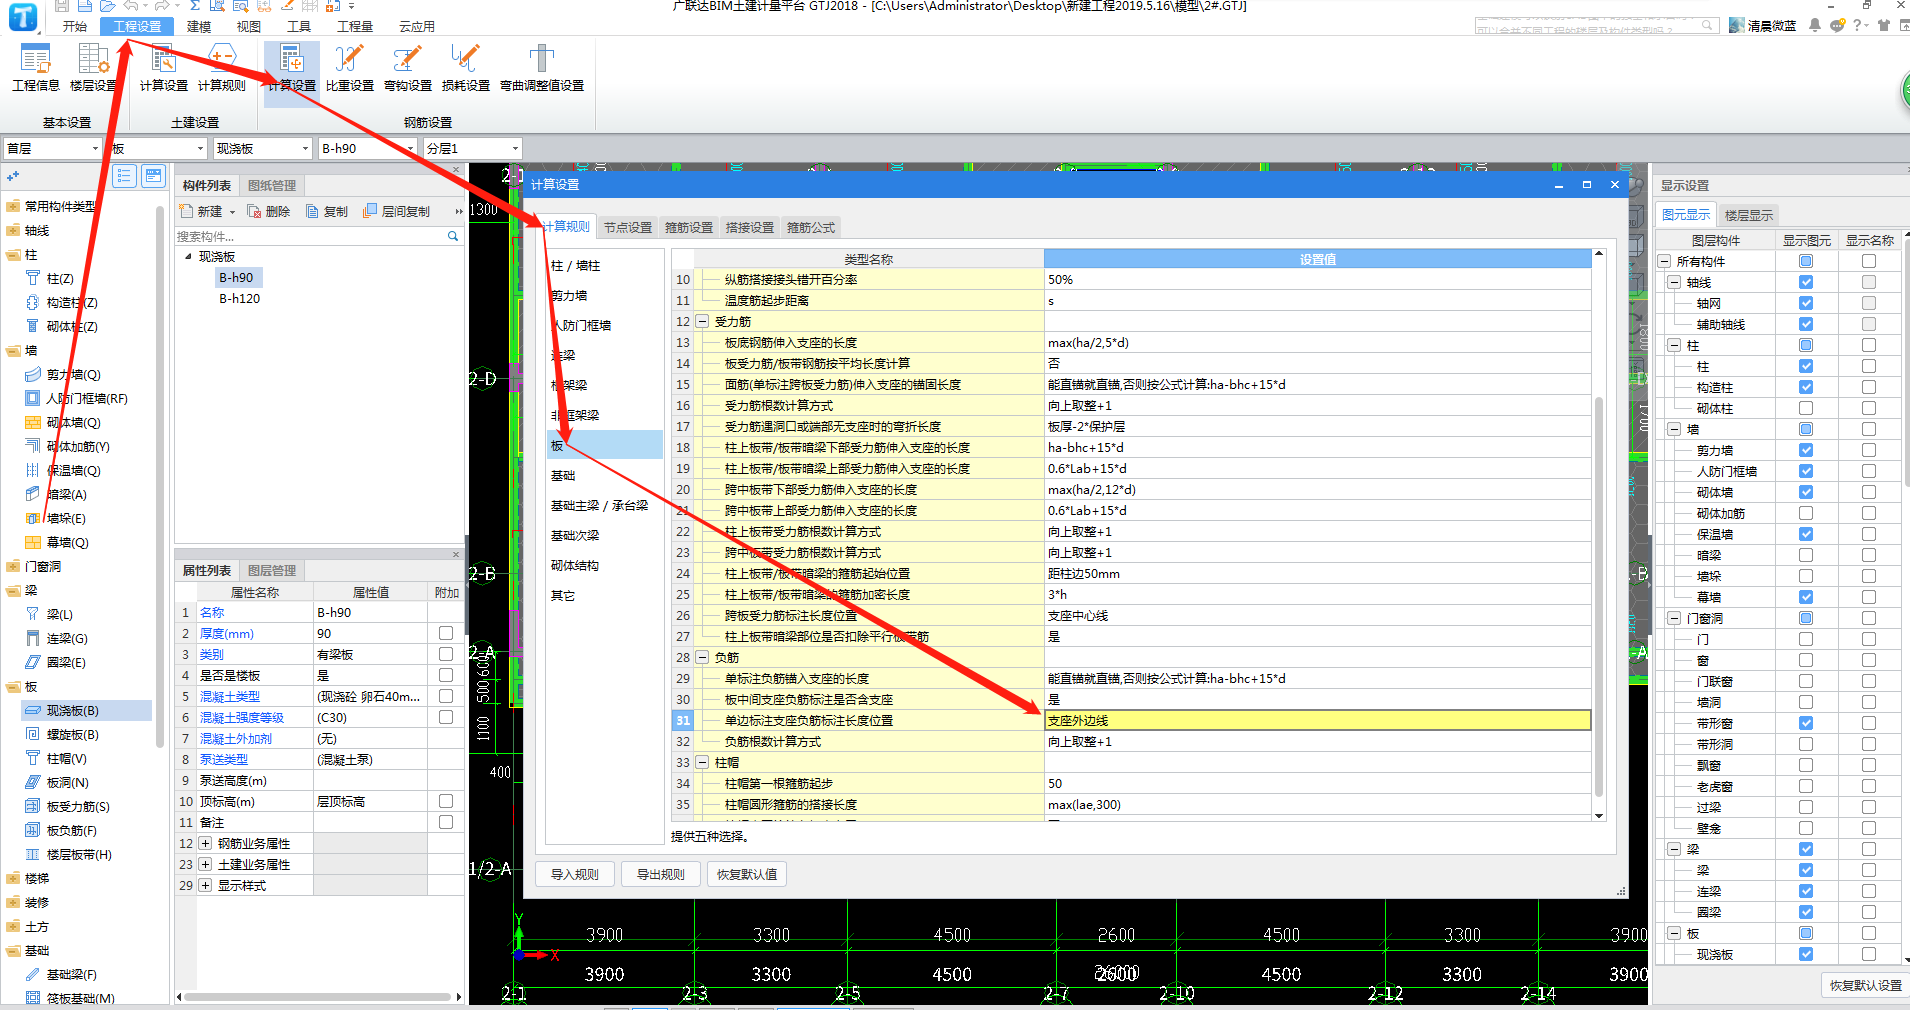Screen dimensions: 1910x1010
Task: Open 计算规则 ribbon icon
Action: [x=221, y=68]
